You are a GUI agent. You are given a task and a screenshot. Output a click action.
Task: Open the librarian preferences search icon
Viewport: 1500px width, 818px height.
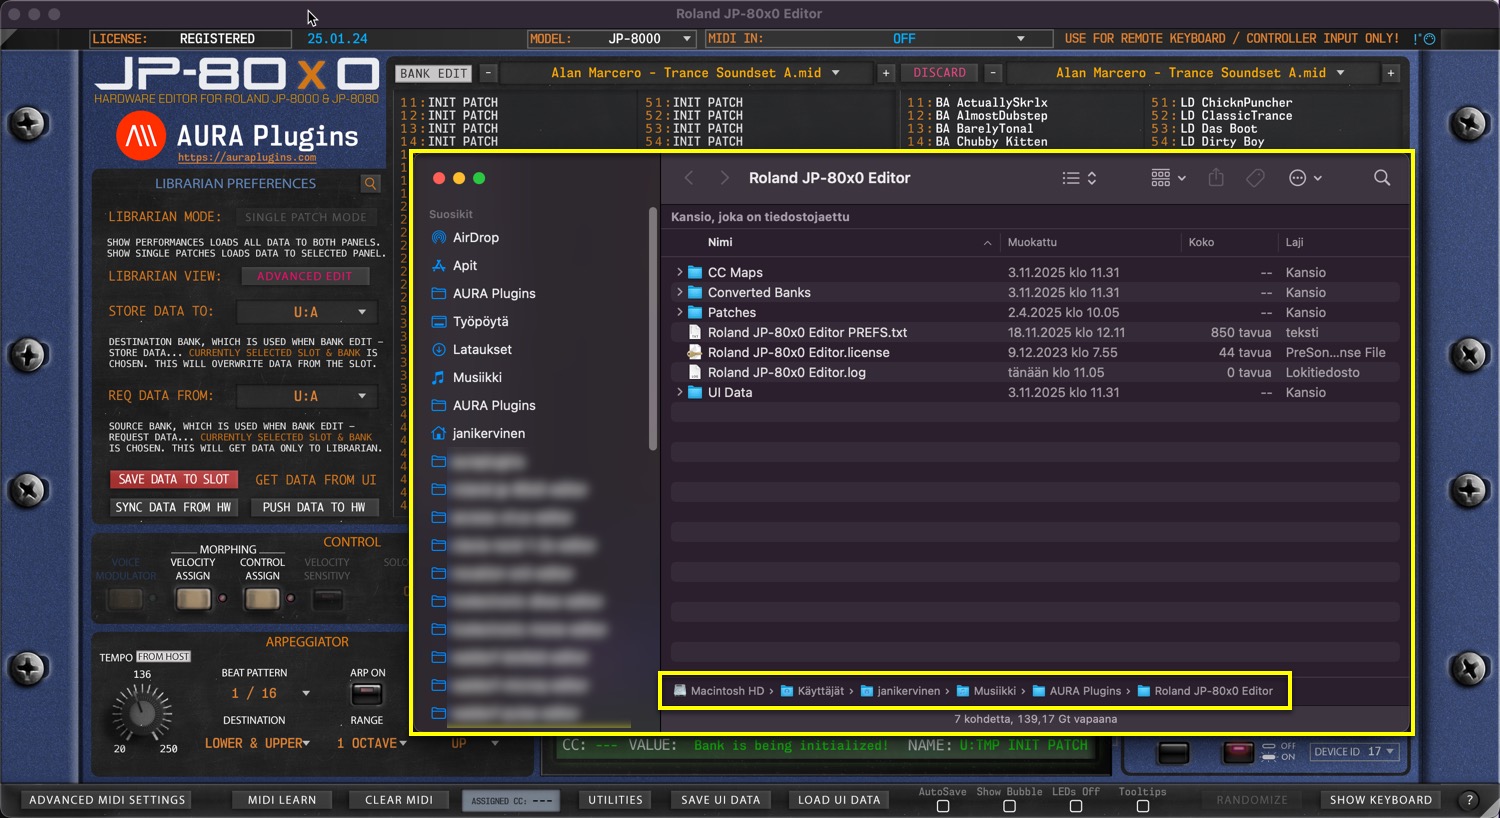tap(370, 184)
